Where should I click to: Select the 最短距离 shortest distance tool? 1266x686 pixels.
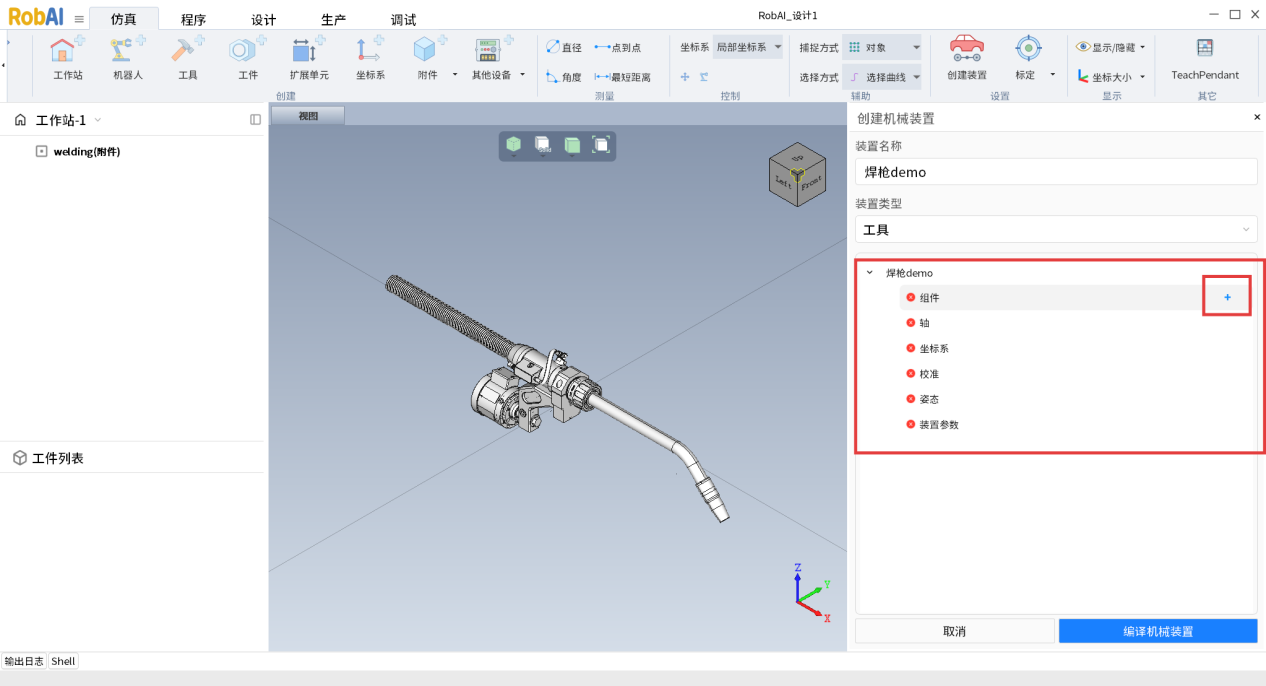[x=623, y=77]
